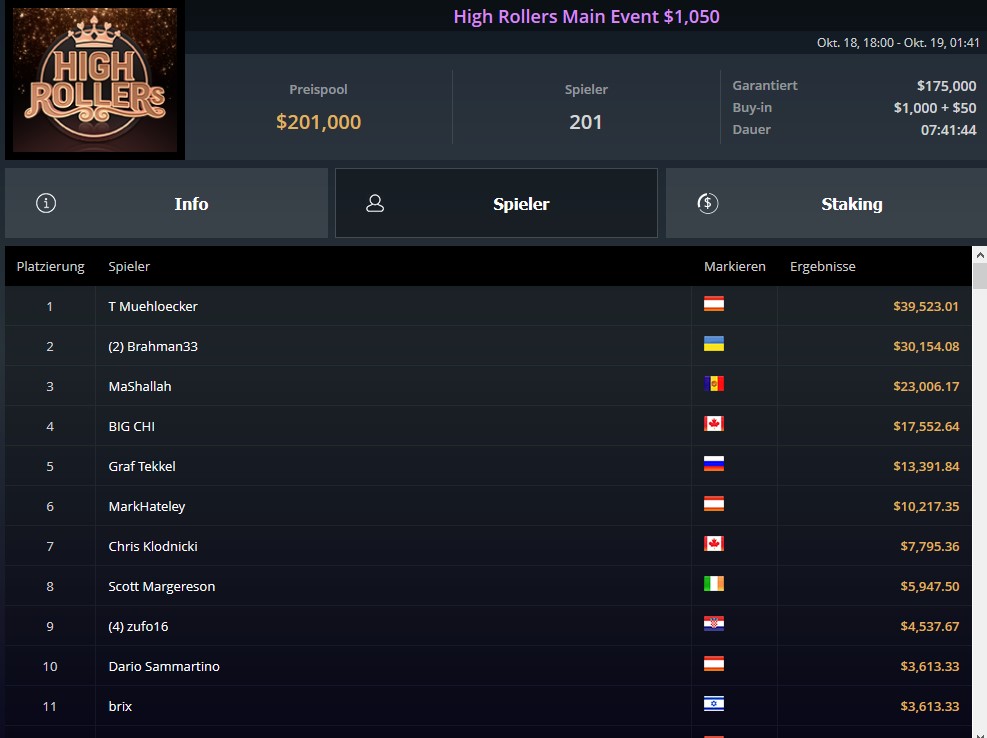Click the Ukrainian flag beside Brahman33
Viewport: 987px width, 738px height.
tap(714, 344)
